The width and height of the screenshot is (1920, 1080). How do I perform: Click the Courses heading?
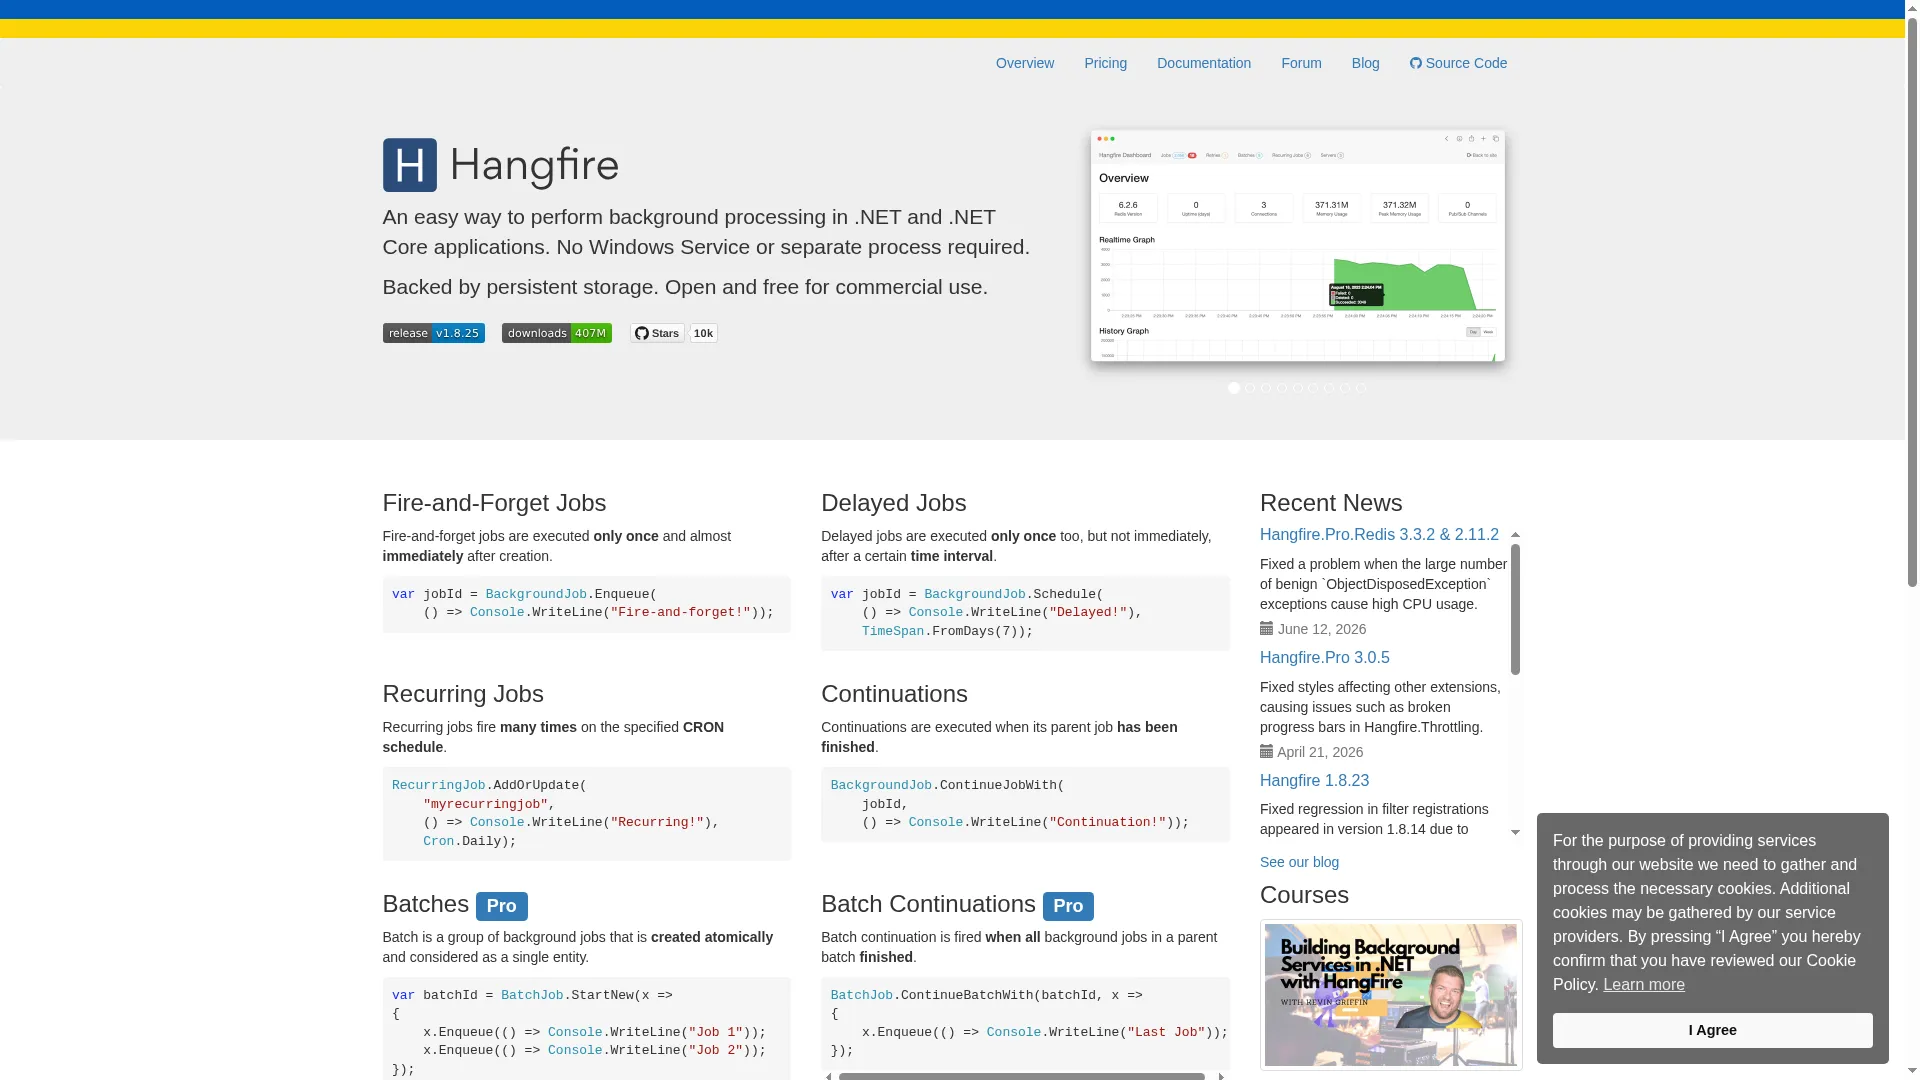[1304, 895]
